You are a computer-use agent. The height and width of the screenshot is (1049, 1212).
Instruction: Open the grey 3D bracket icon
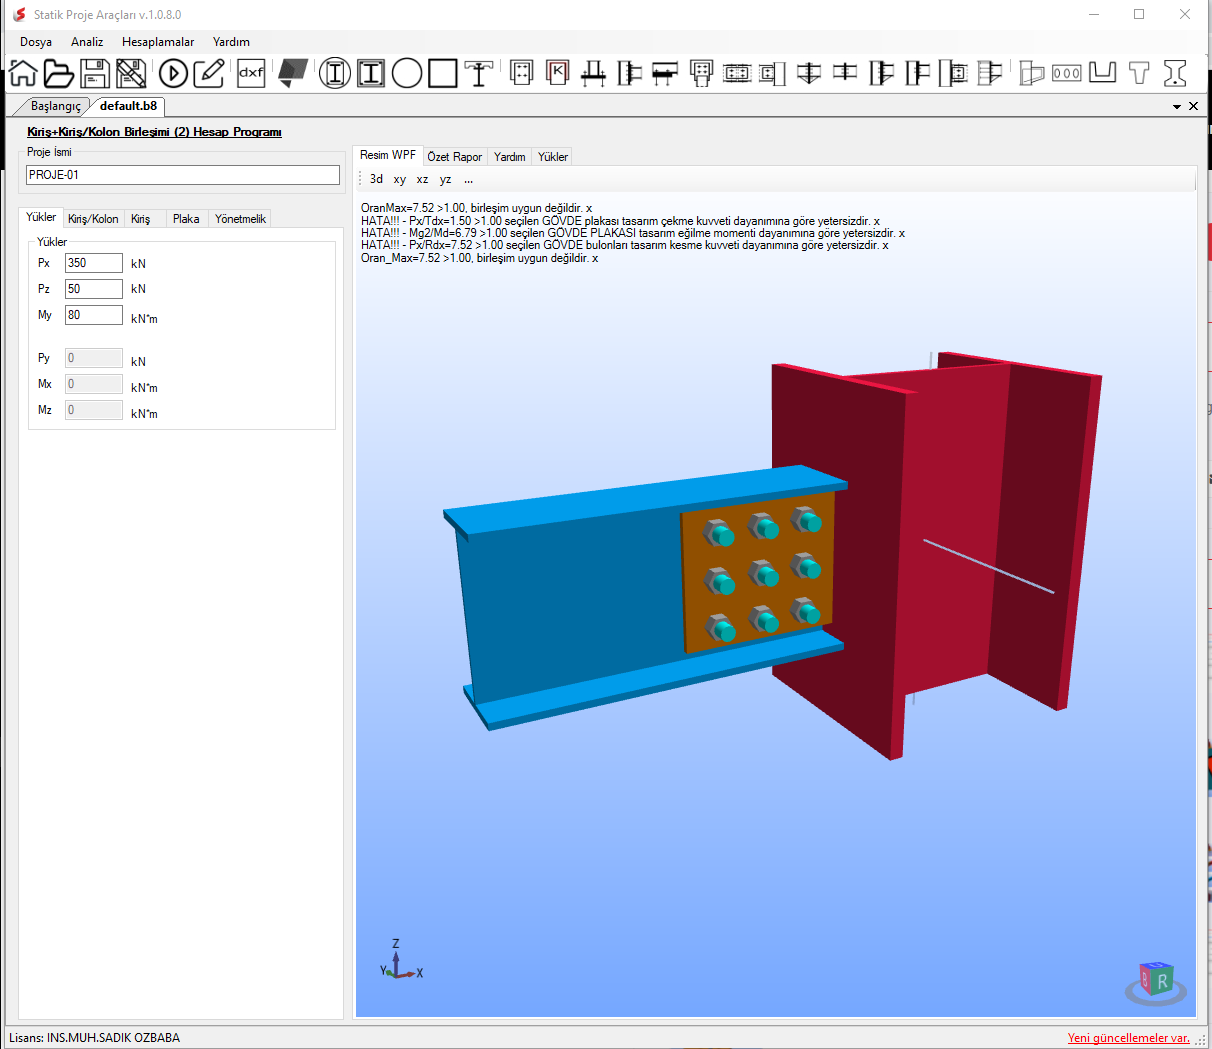click(1031, 73)
